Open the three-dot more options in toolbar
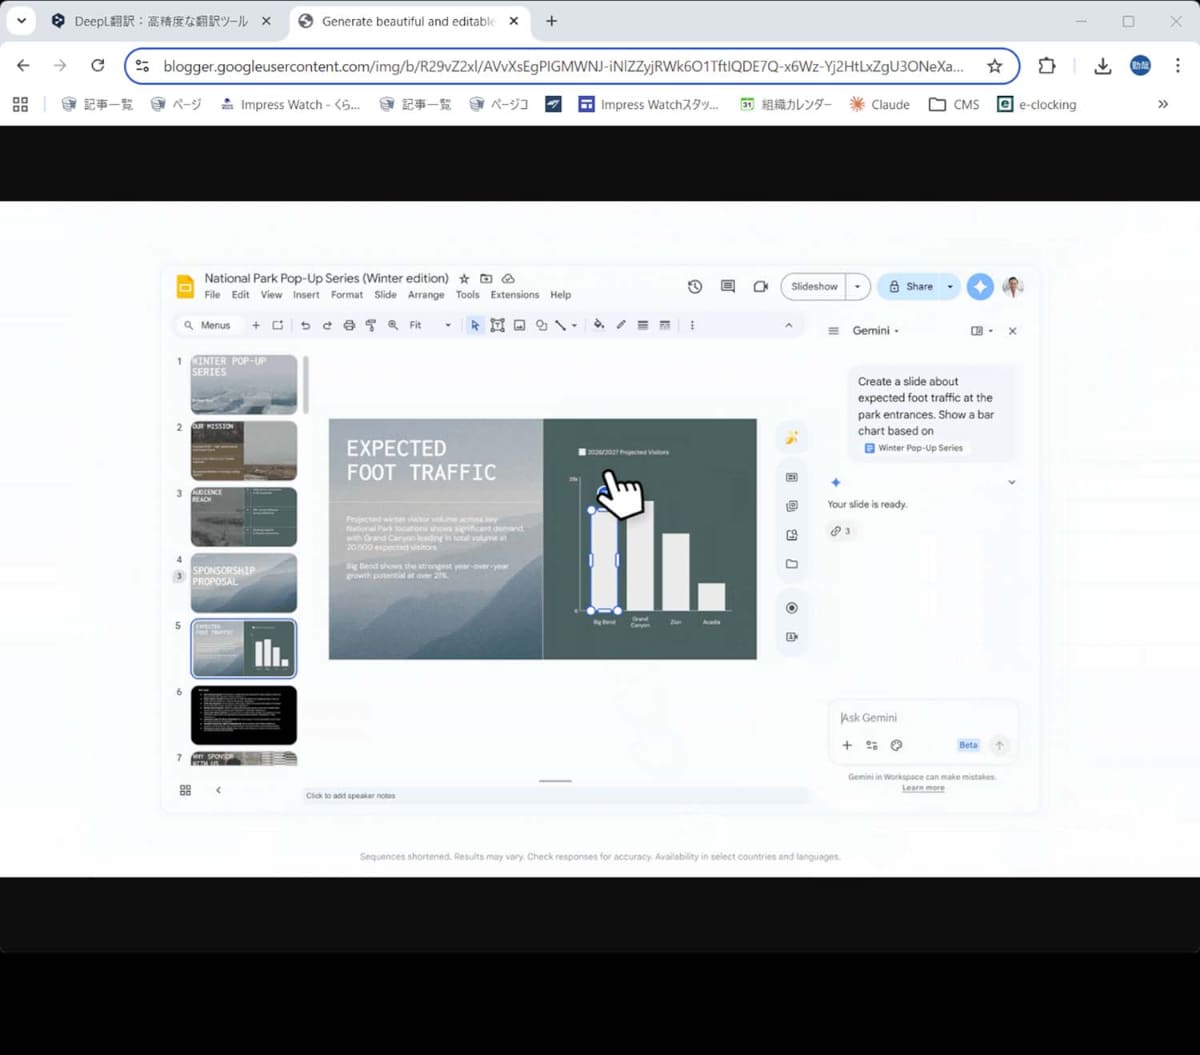1200x1055 pixels. coord(692,325)
